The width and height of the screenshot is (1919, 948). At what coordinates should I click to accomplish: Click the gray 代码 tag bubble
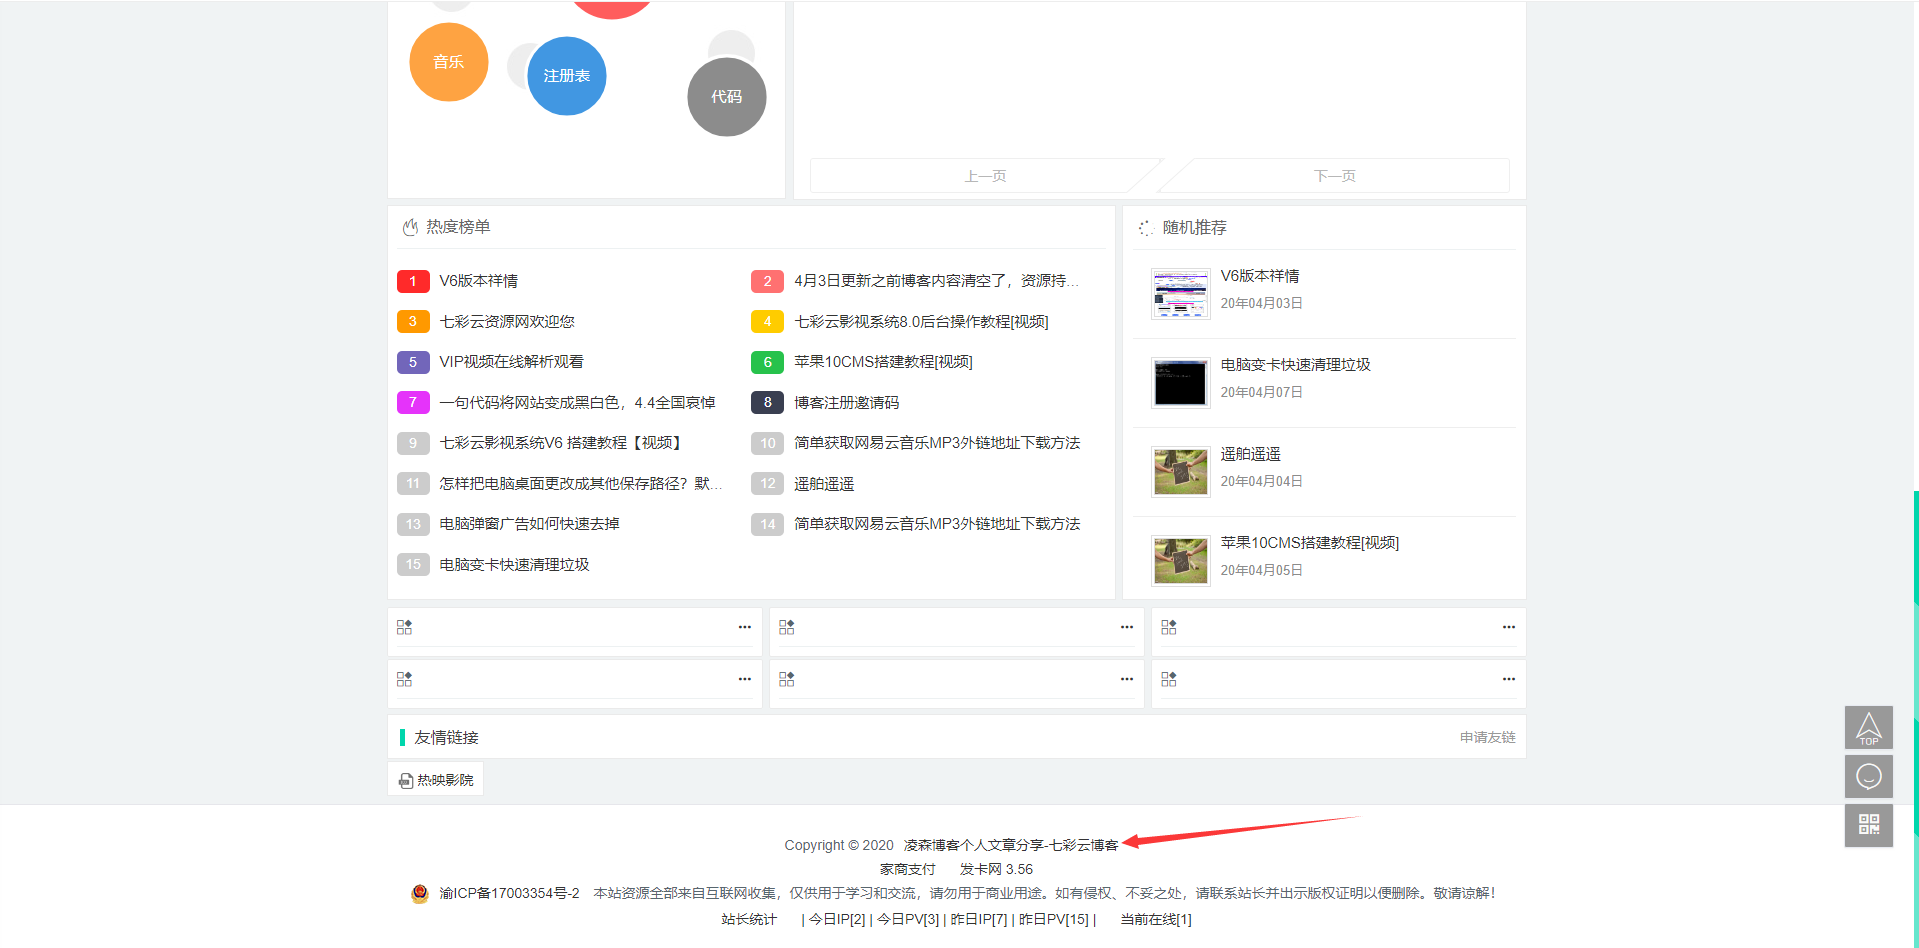[x=727, y=97]
